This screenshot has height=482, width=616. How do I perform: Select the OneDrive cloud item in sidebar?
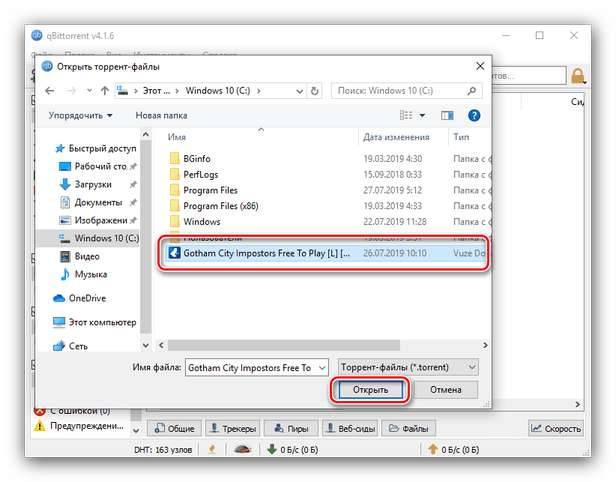89,298
